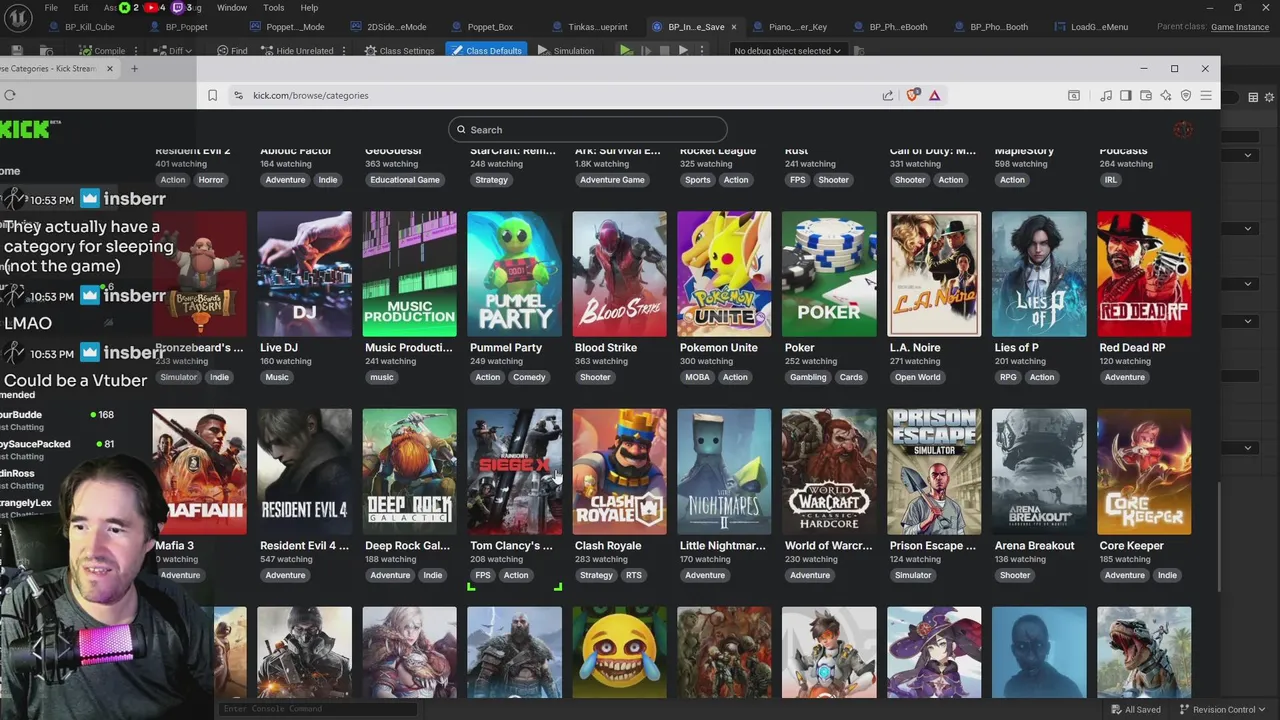
Task: Click the Unreal console command input
Action: click(316, 709)
